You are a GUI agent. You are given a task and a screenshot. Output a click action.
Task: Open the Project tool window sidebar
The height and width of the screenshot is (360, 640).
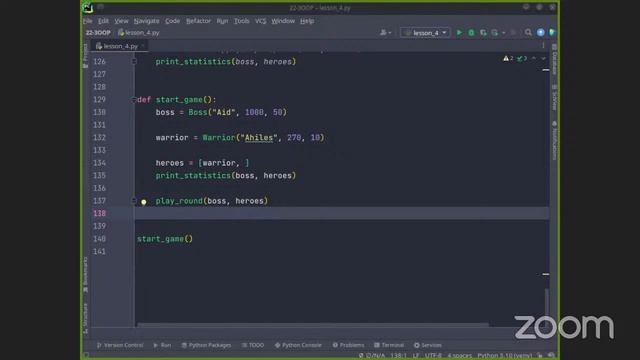tap(85, 56)
